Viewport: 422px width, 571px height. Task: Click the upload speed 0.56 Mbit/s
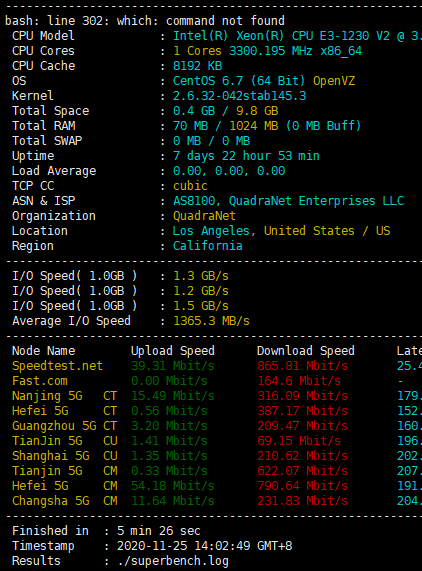pyautogui.click(x=169, y=410)
